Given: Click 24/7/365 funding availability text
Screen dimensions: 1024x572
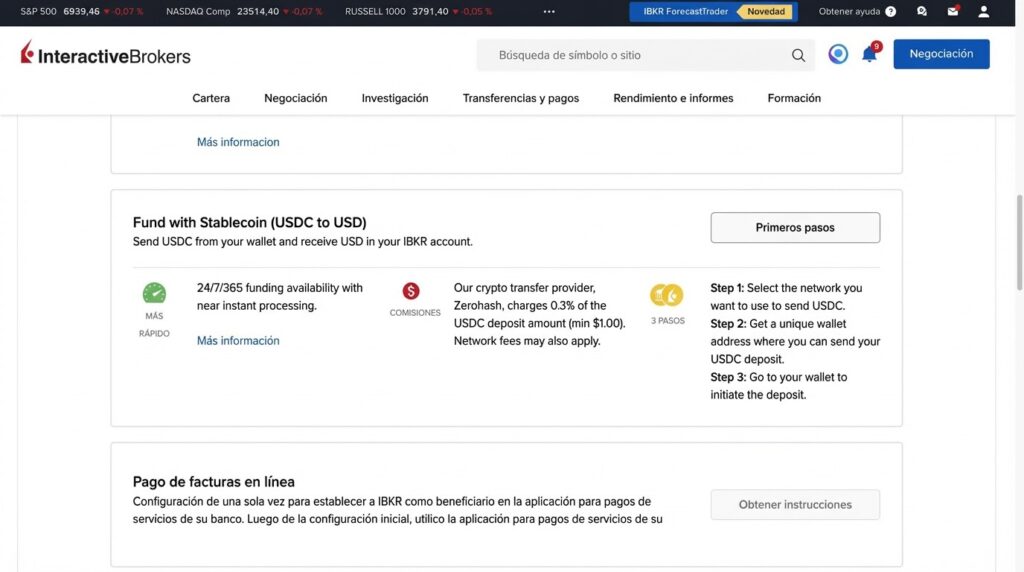Looking at the screenshot, I should [280, 297].
